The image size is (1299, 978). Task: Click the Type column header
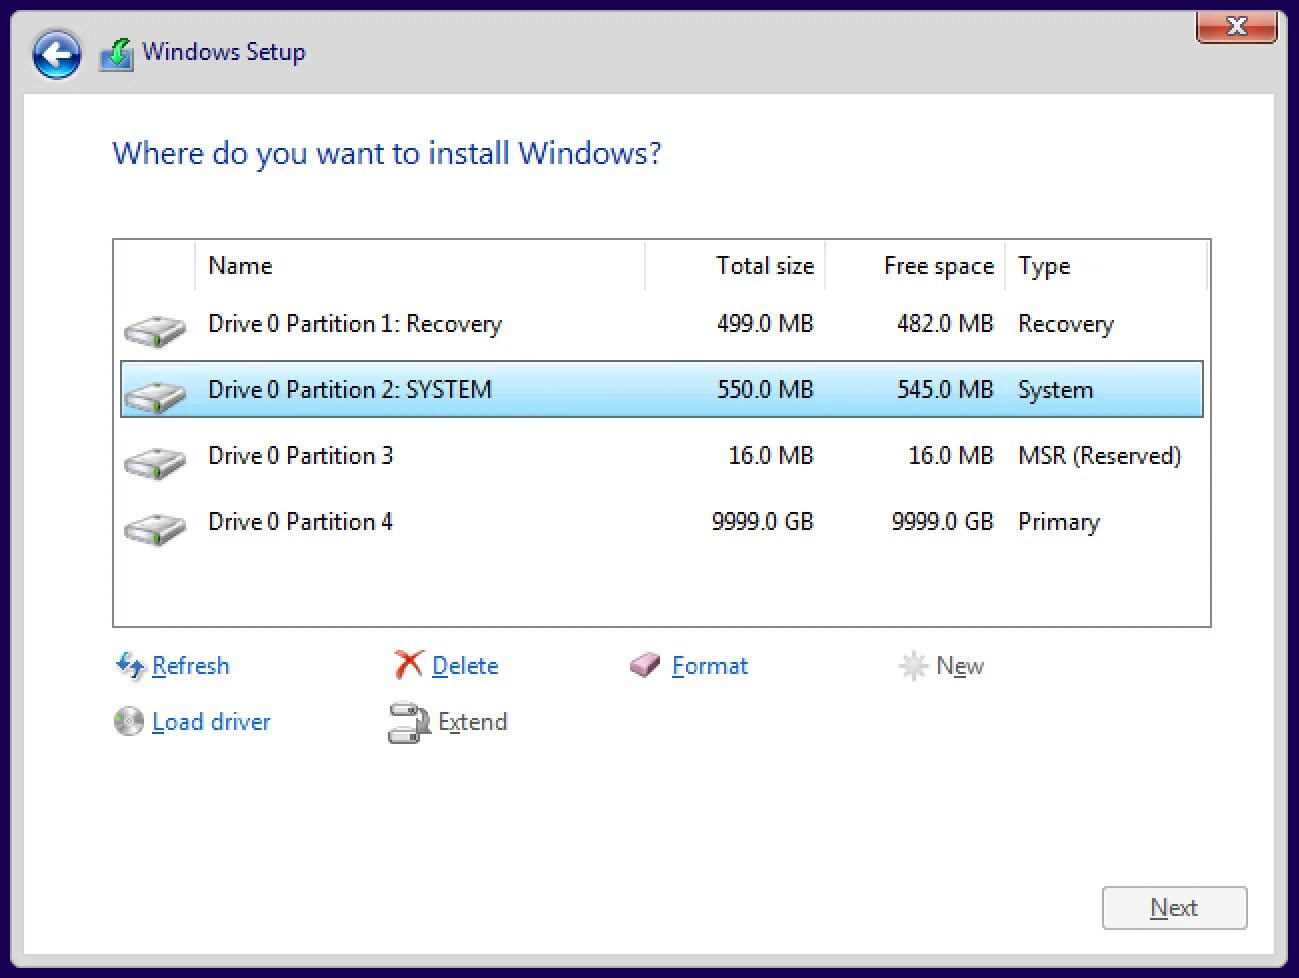coord(1044,266)
